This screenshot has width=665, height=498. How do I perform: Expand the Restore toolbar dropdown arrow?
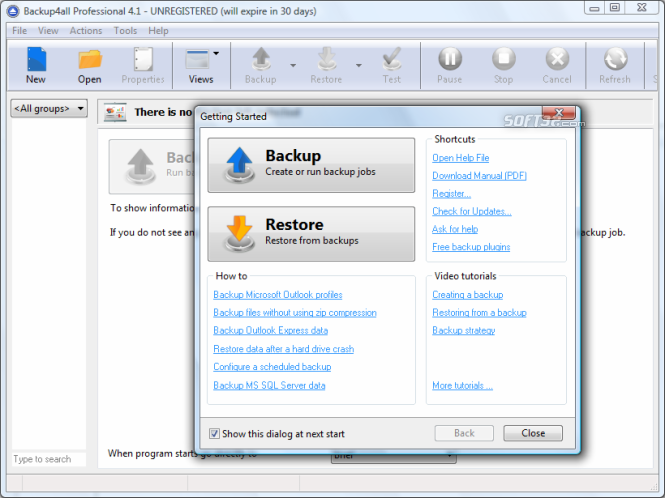point(359,66)
